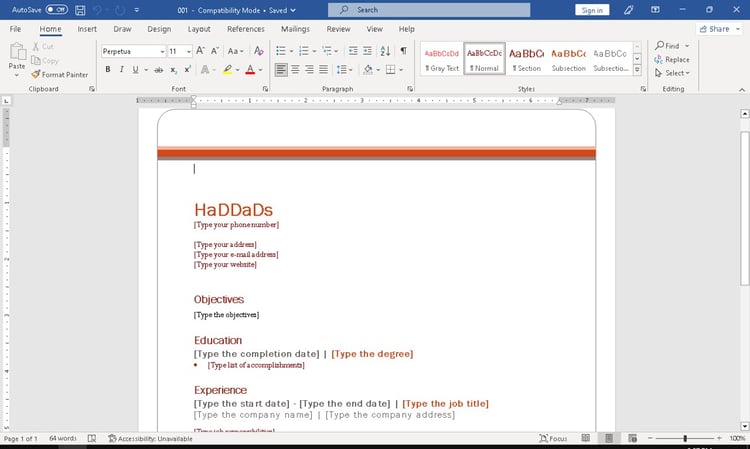Toggle Bold formatting

click(x=108, y=70)
